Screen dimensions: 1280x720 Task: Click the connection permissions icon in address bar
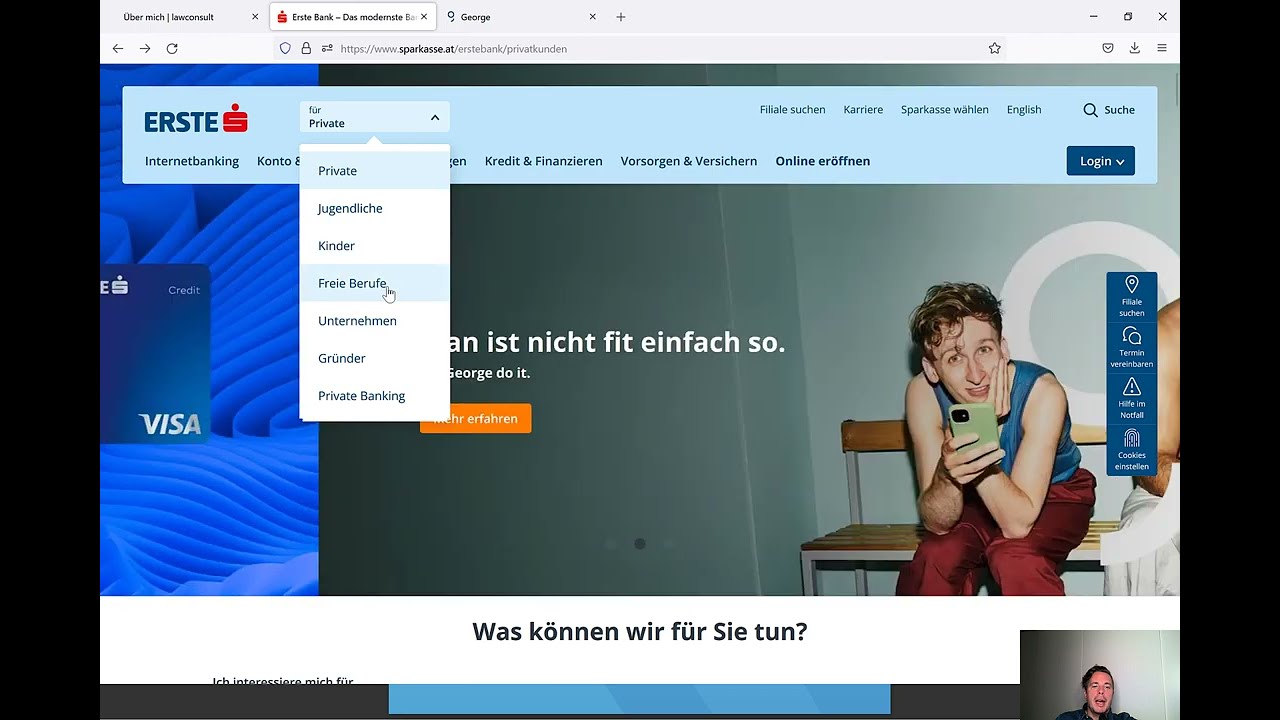point(326,48)
